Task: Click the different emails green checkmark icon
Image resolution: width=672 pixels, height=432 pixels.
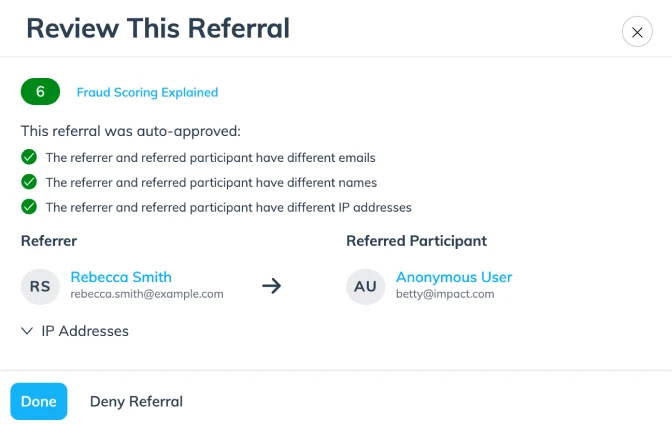Action: (29, 157)
